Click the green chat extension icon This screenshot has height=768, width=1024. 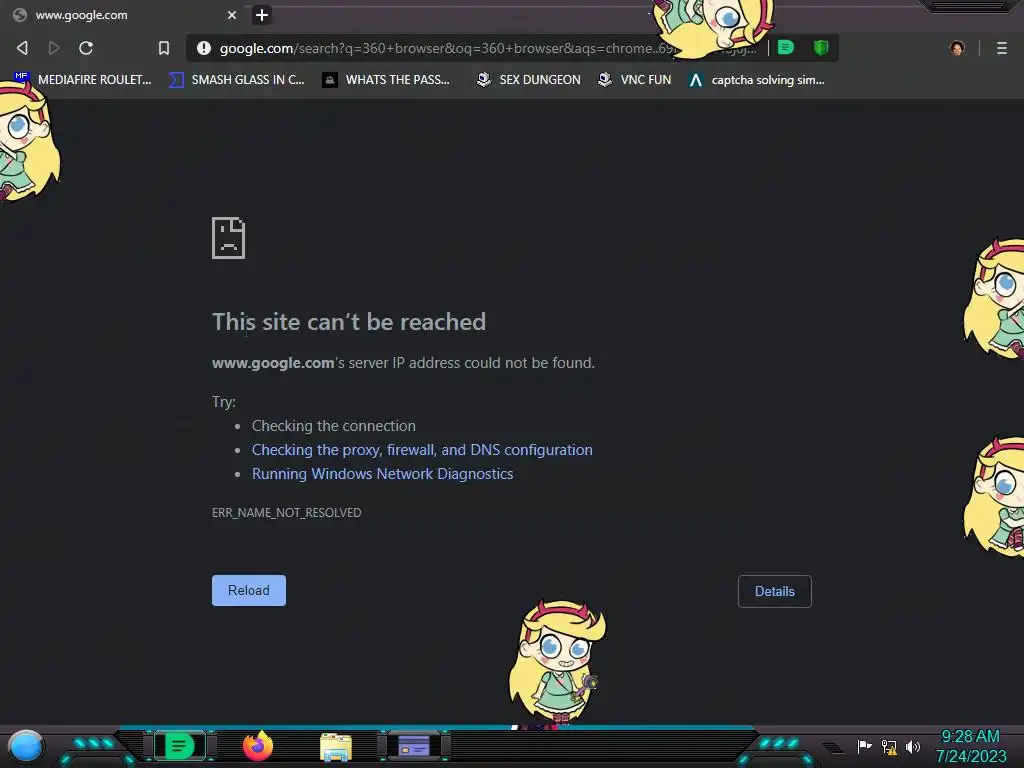(x=786, y=47)
